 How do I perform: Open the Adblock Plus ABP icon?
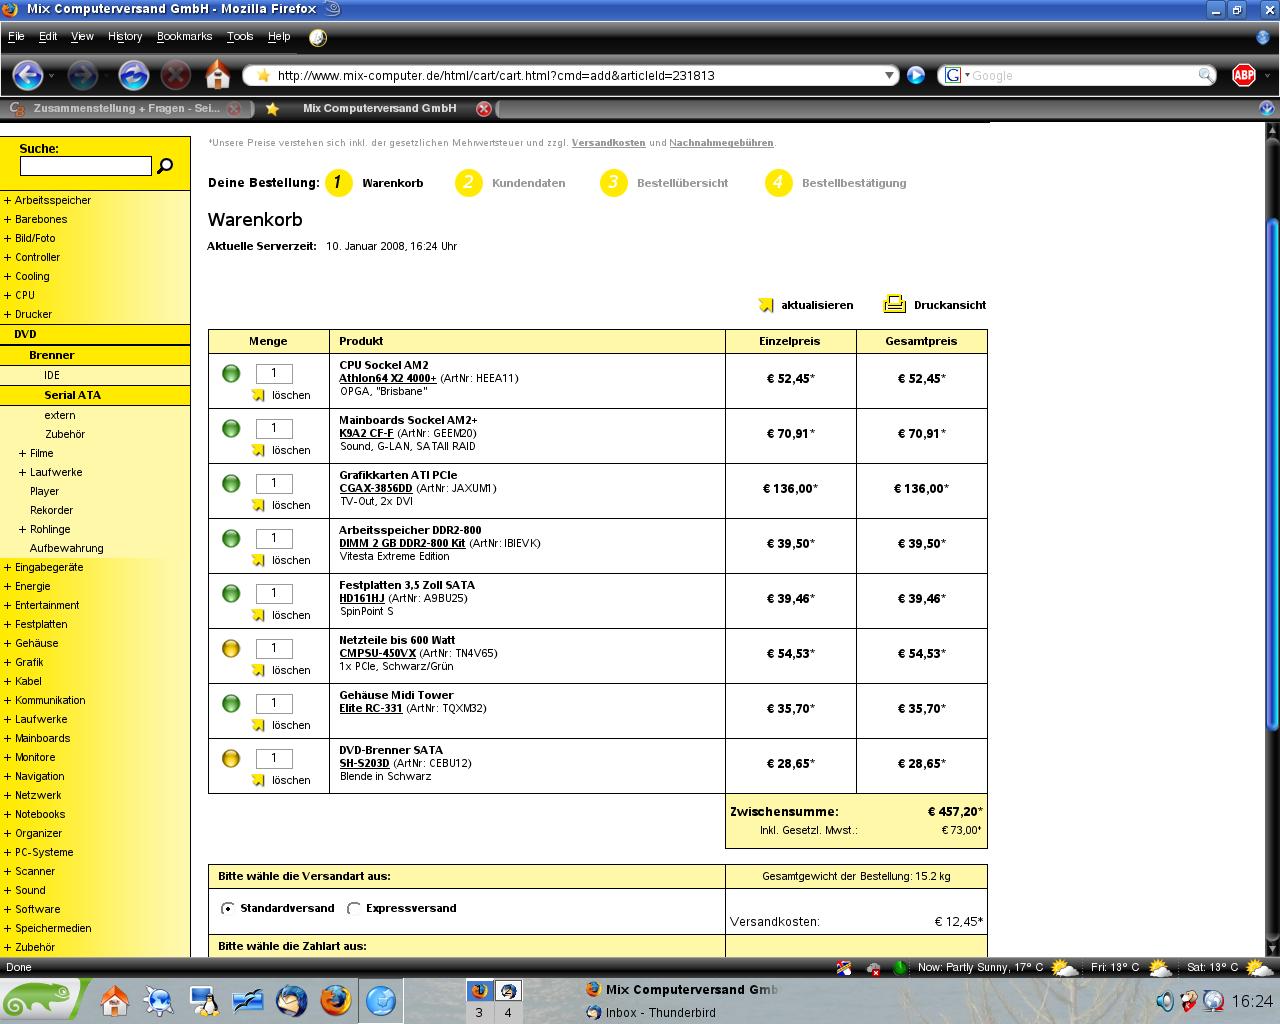tap(1243, 75)
